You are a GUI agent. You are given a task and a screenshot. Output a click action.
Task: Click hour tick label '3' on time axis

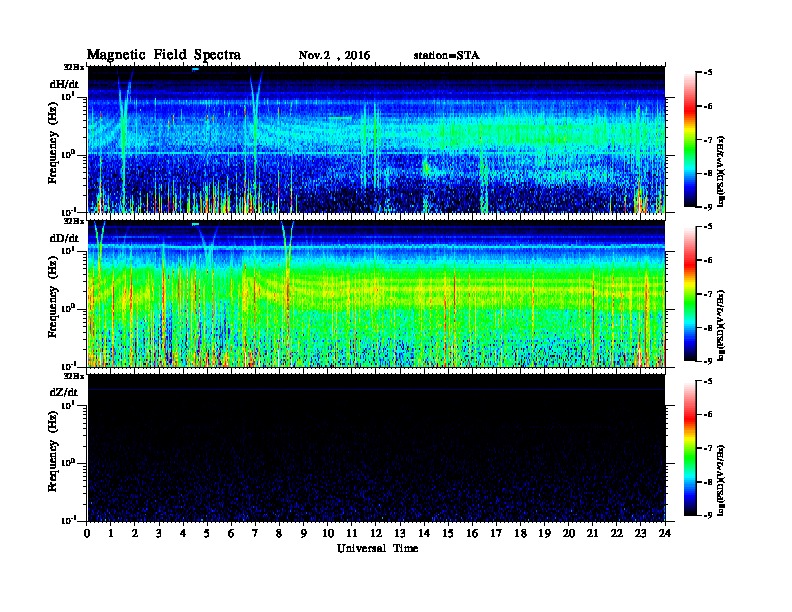coord(160,534)
